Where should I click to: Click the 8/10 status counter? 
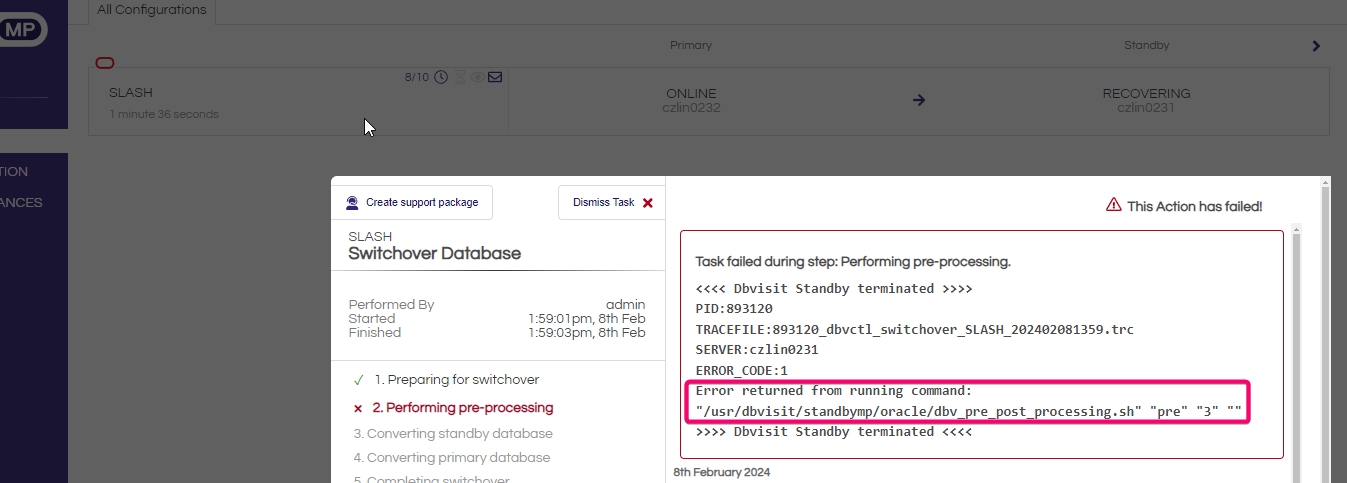416,77
